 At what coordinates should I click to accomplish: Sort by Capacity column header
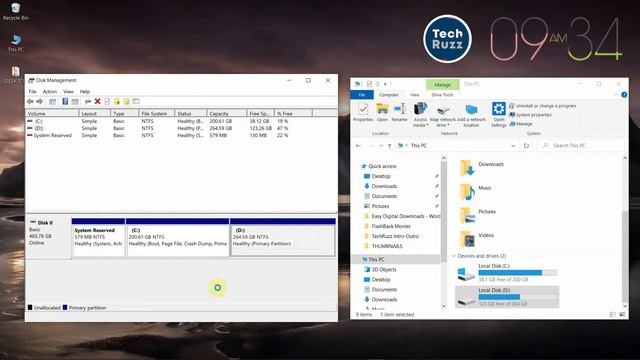(x=227, y=113)
